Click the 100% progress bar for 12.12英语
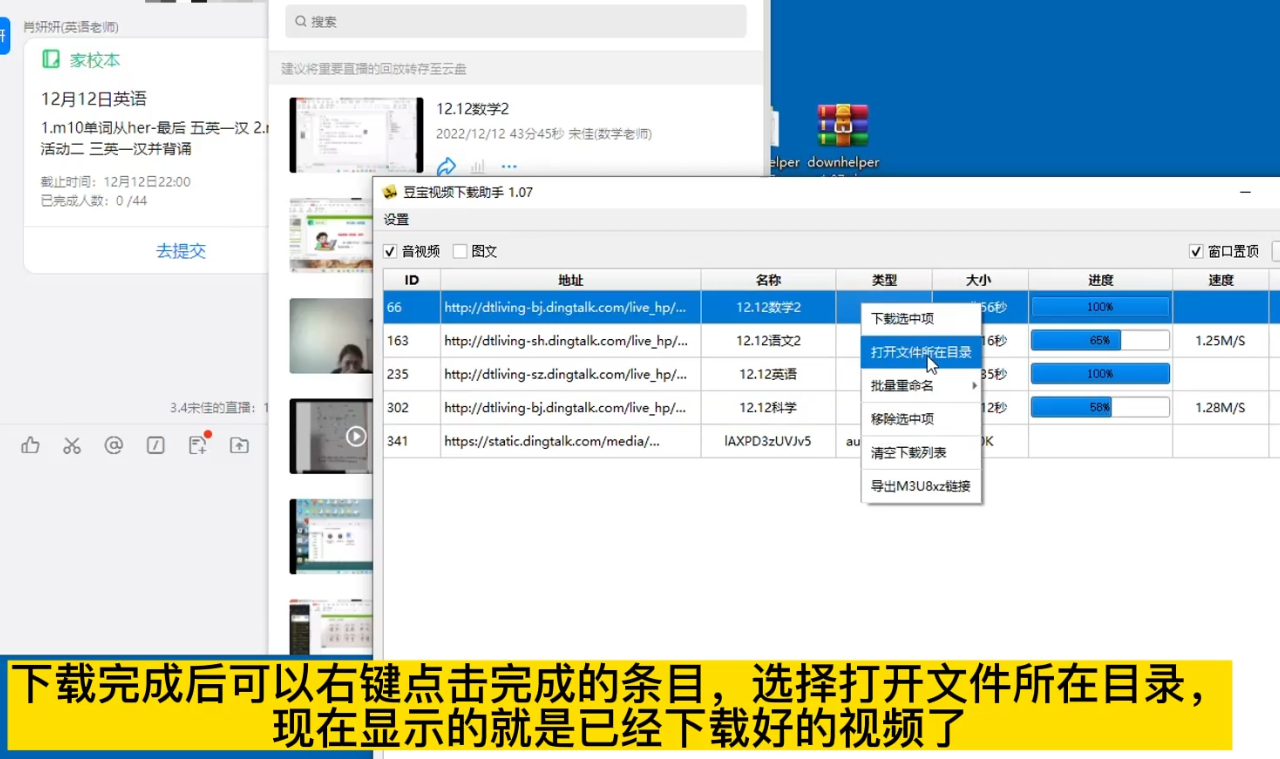The width and height of the screenshot is (1280, 759). tap(1100, 374)
